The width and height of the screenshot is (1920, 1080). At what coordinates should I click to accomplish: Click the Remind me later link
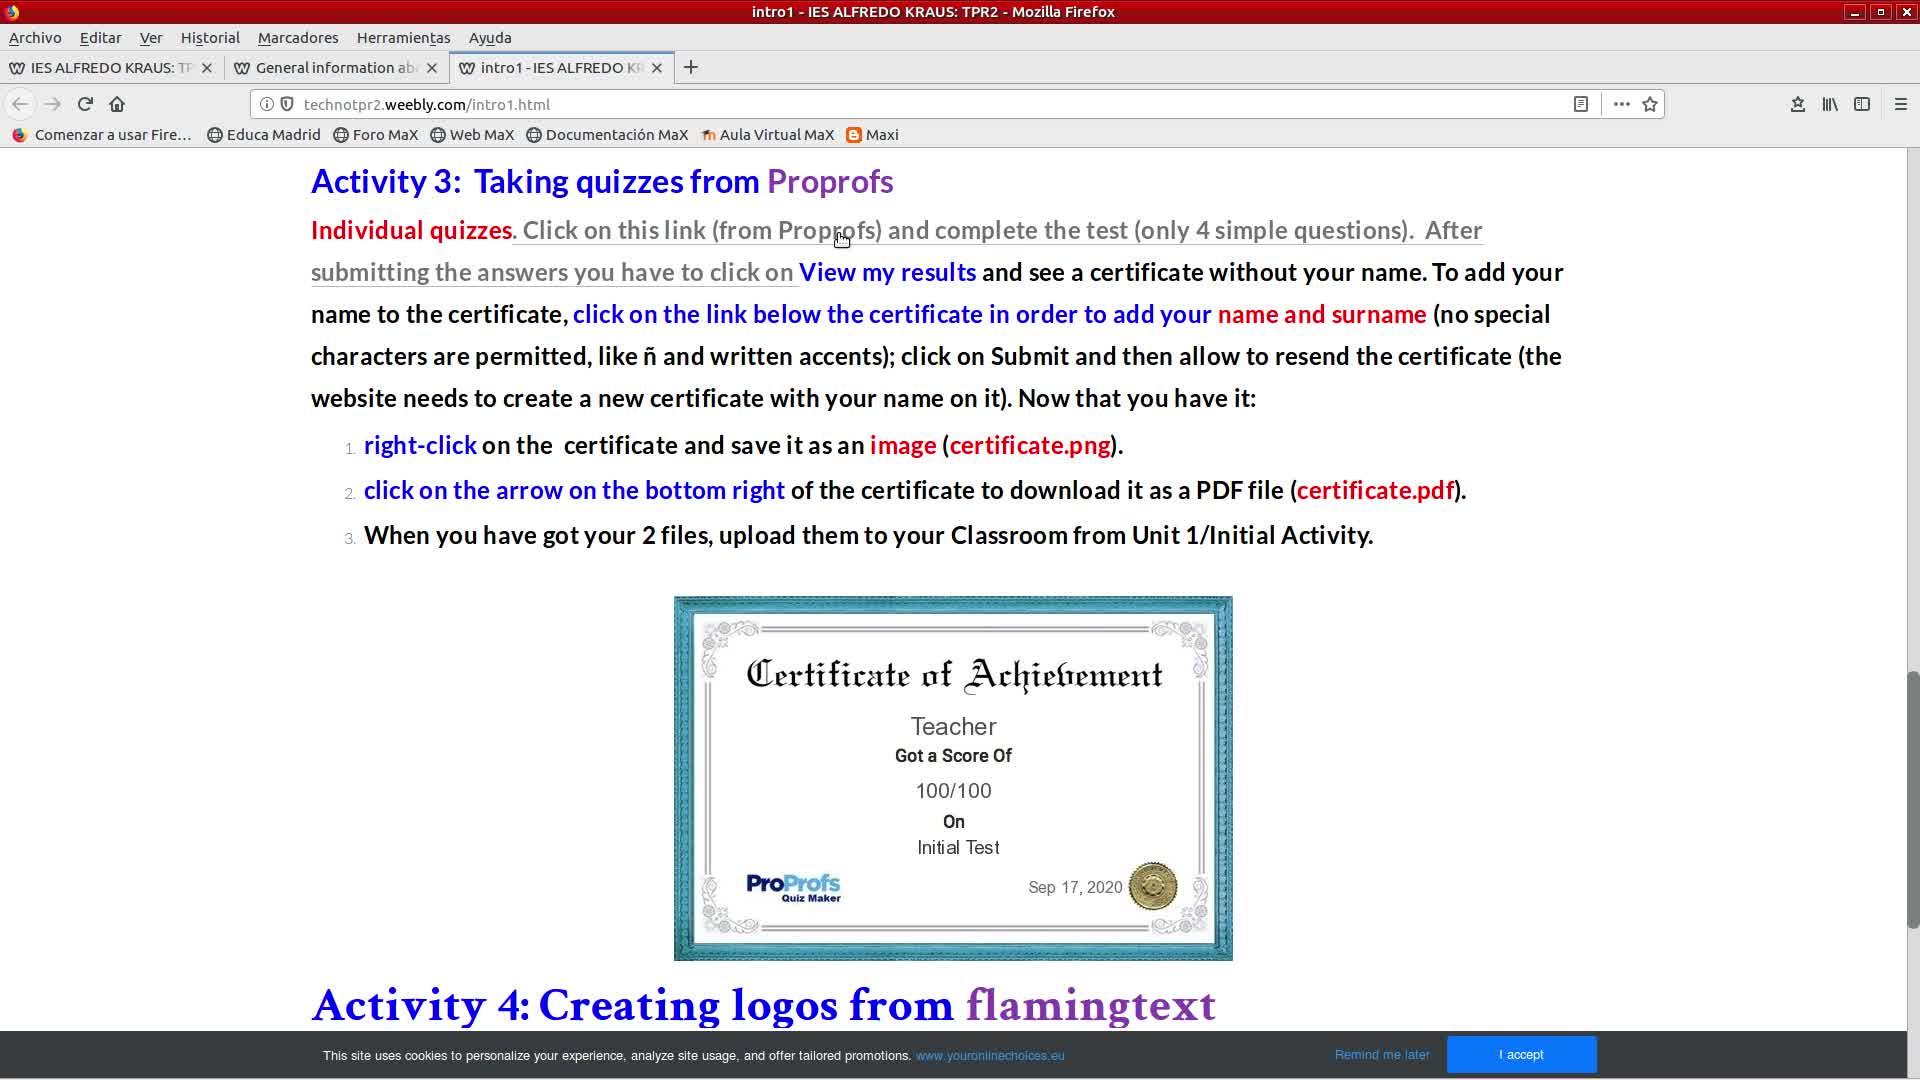pos(1382,1055)
